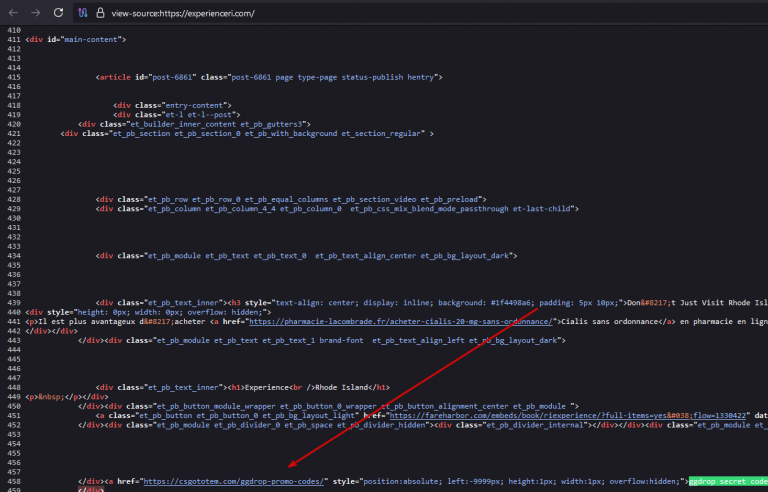768x492 pixels.
Task: Click the "entry-content" class value
Action: [x=194, y=105]
